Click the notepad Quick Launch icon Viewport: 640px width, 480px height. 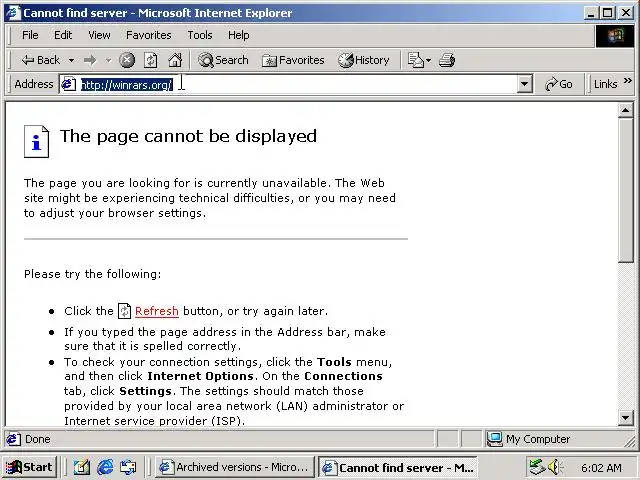tap(82, 467)
